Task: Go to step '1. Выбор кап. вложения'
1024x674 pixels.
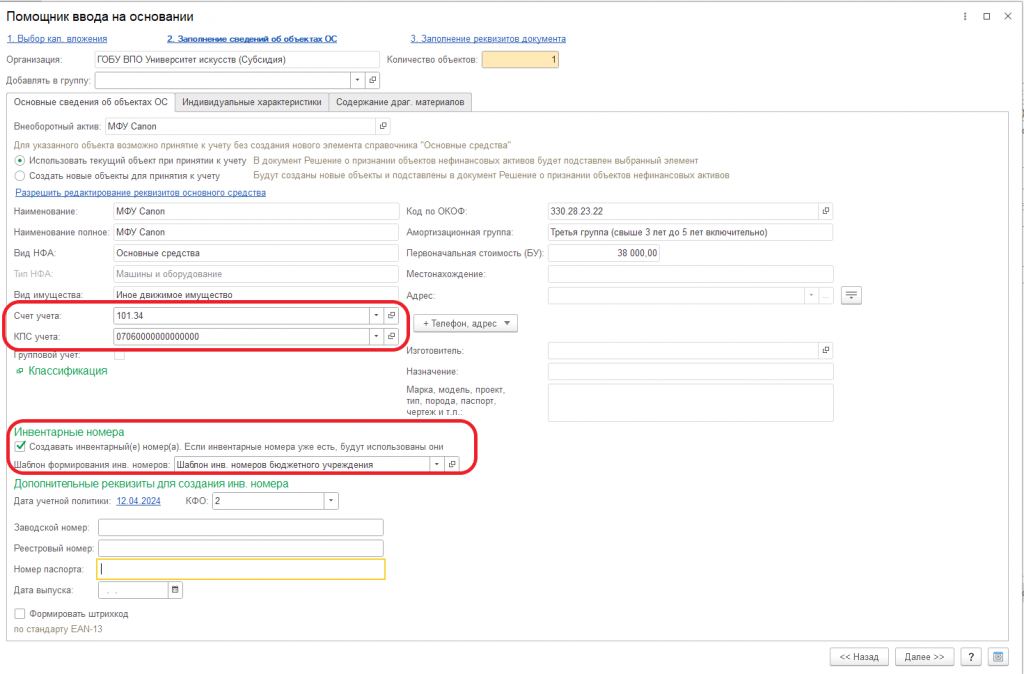Action: (x=57, y=39)
